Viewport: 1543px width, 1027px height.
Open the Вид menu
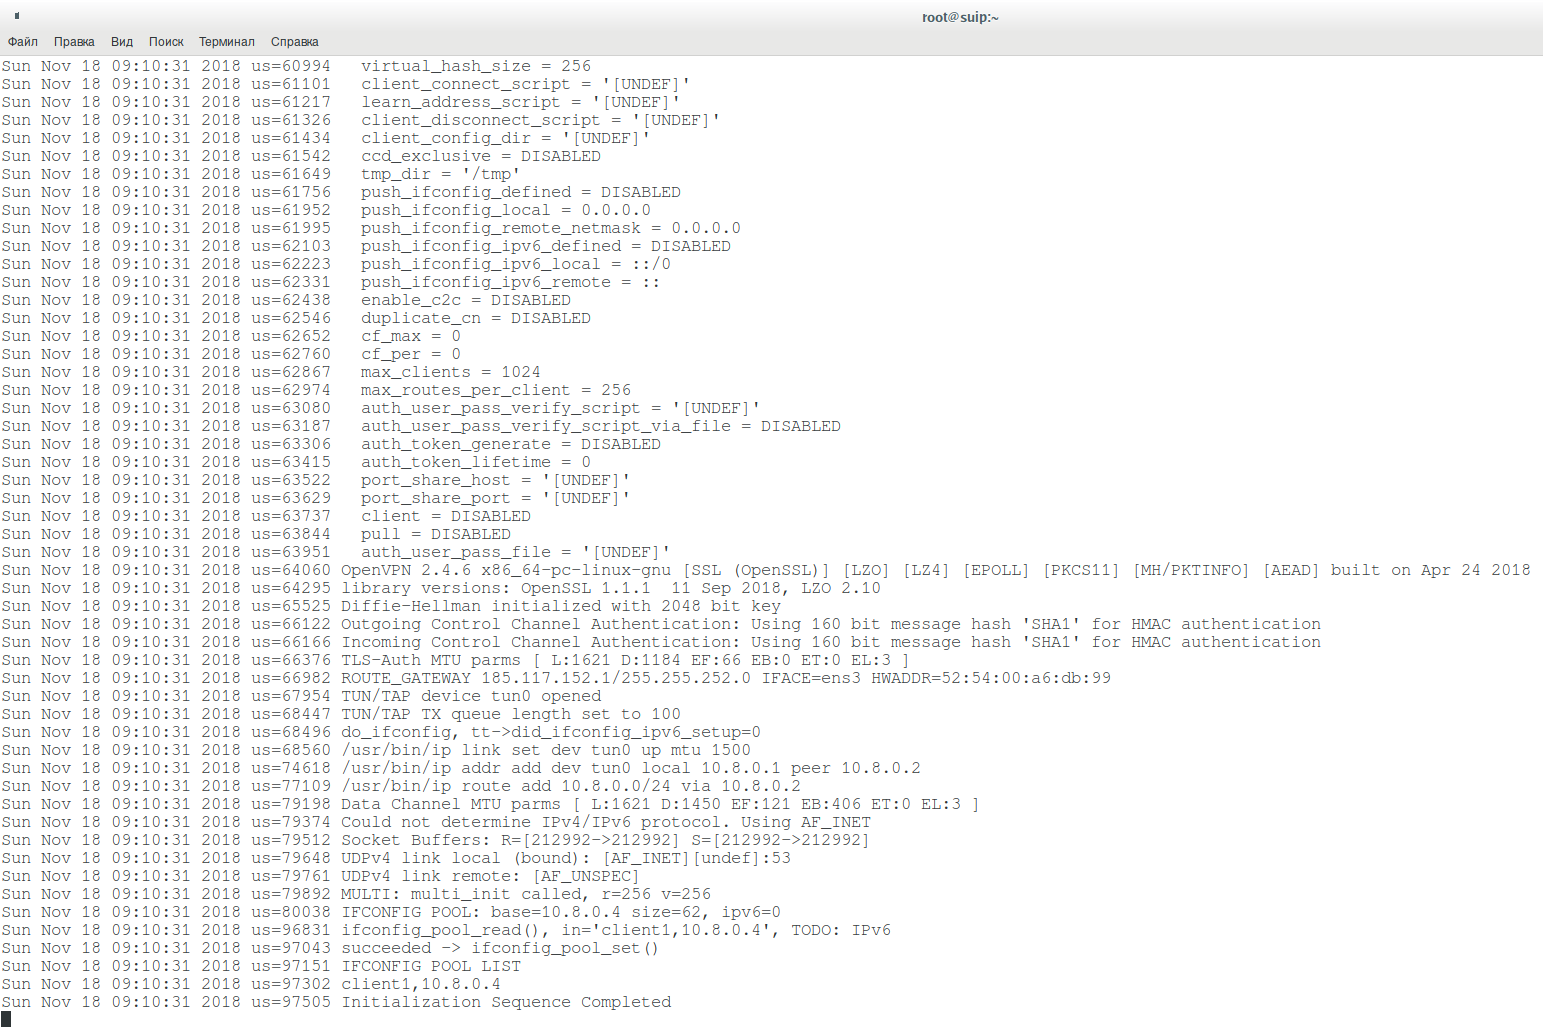(x=122, y=42)
